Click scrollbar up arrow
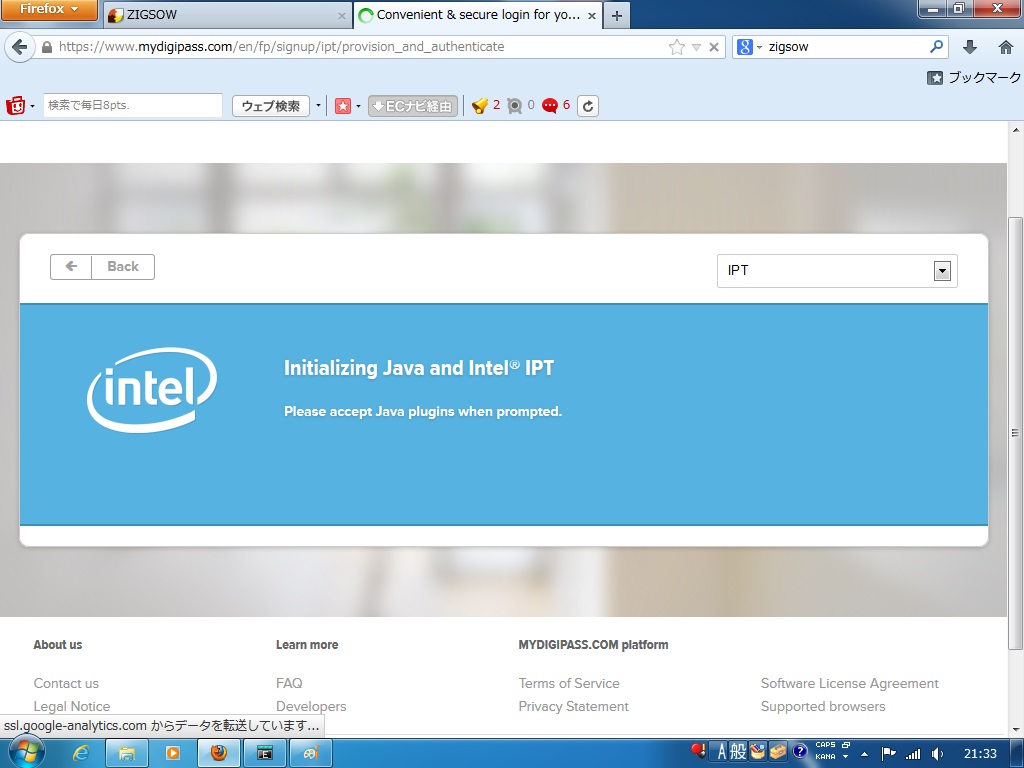This screenshot has width=1024, height=768. click(1016, 130)
